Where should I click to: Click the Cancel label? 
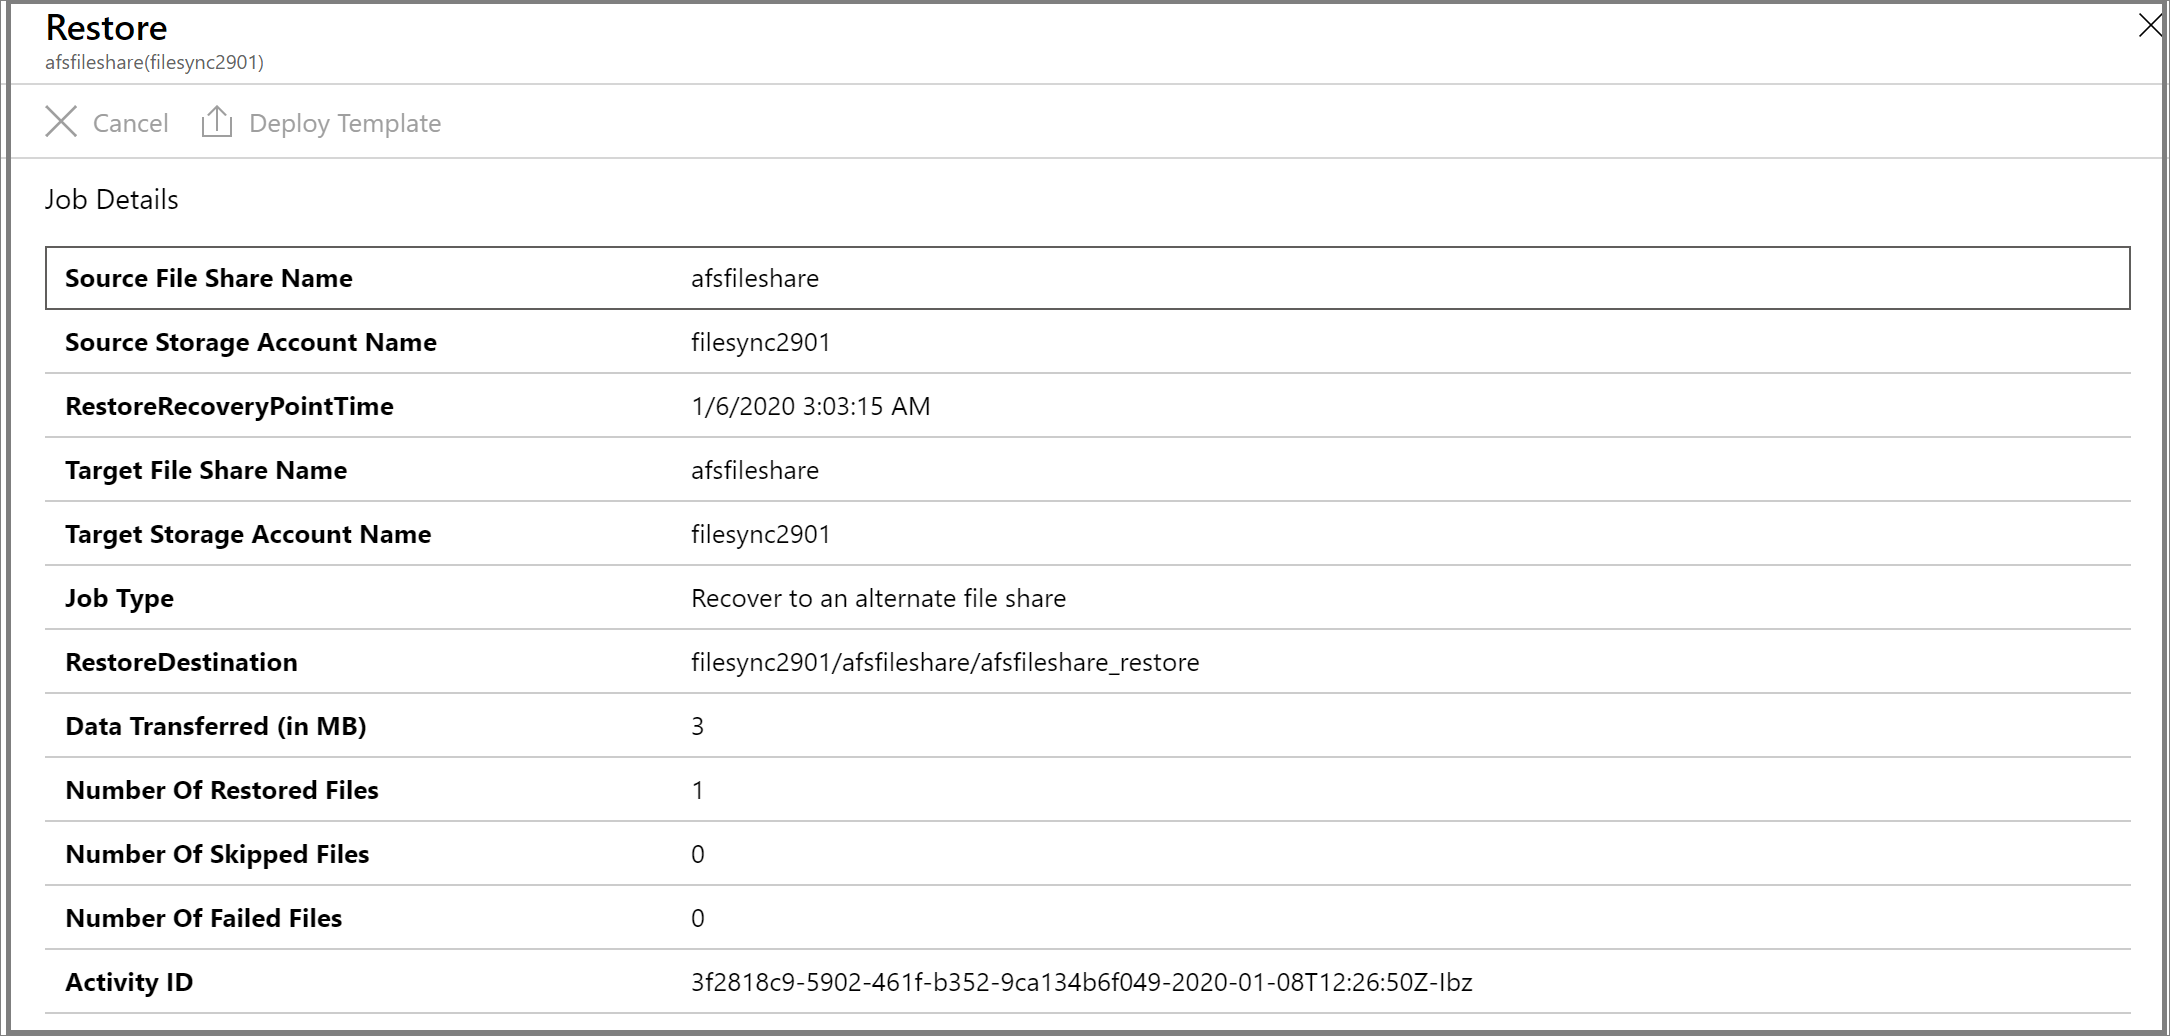(x=131, y=123)
